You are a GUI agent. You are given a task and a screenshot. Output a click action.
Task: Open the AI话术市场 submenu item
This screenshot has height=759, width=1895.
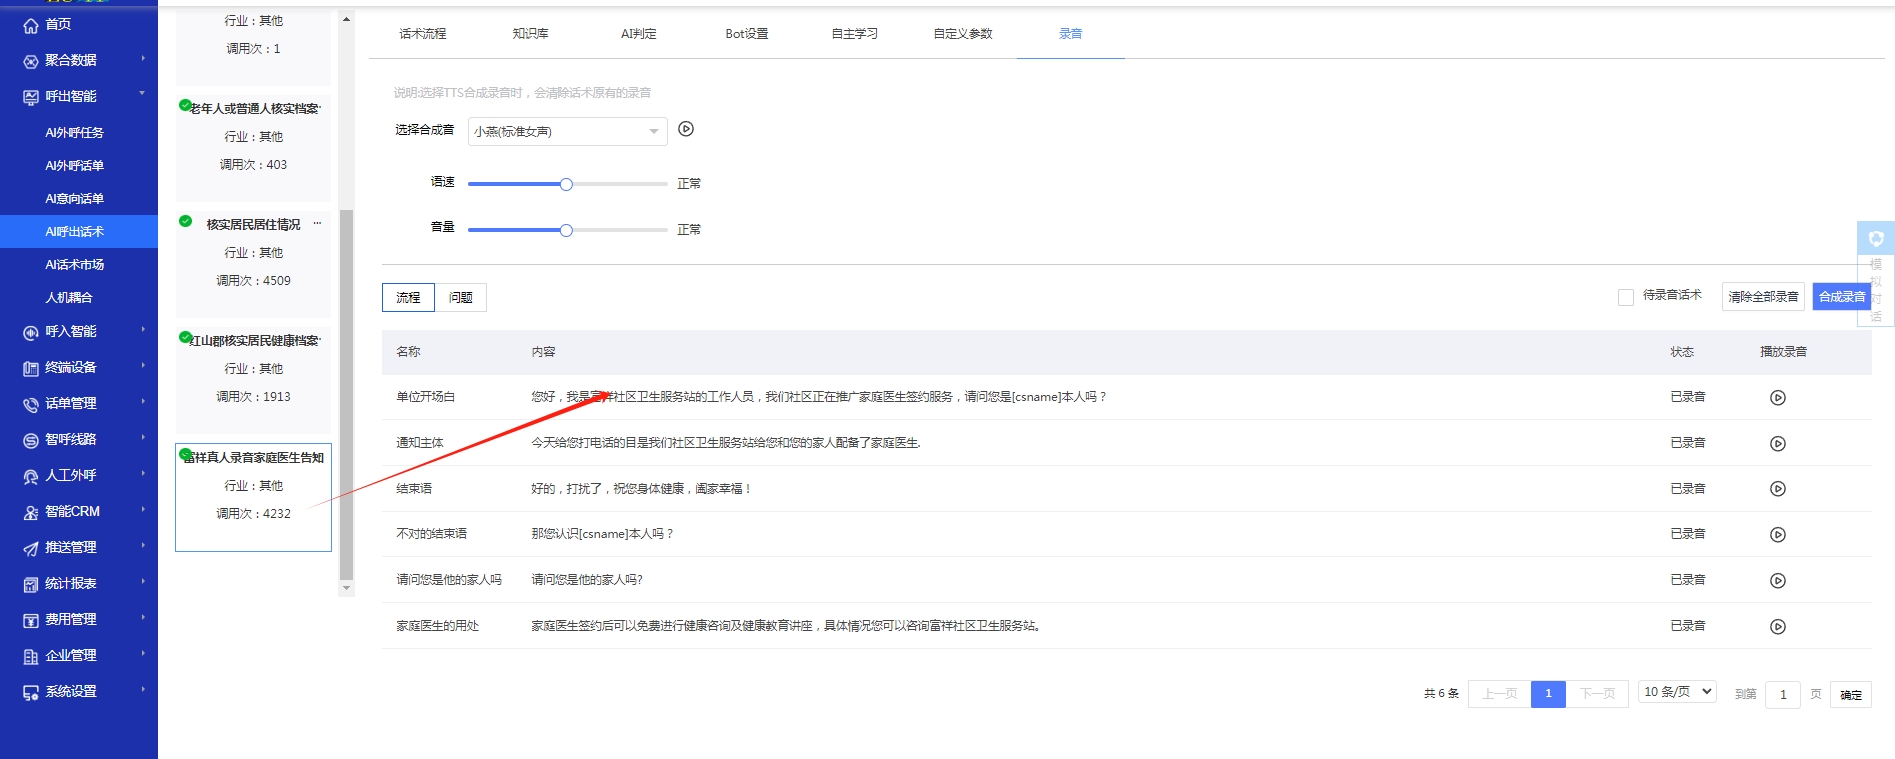[75, 265]
